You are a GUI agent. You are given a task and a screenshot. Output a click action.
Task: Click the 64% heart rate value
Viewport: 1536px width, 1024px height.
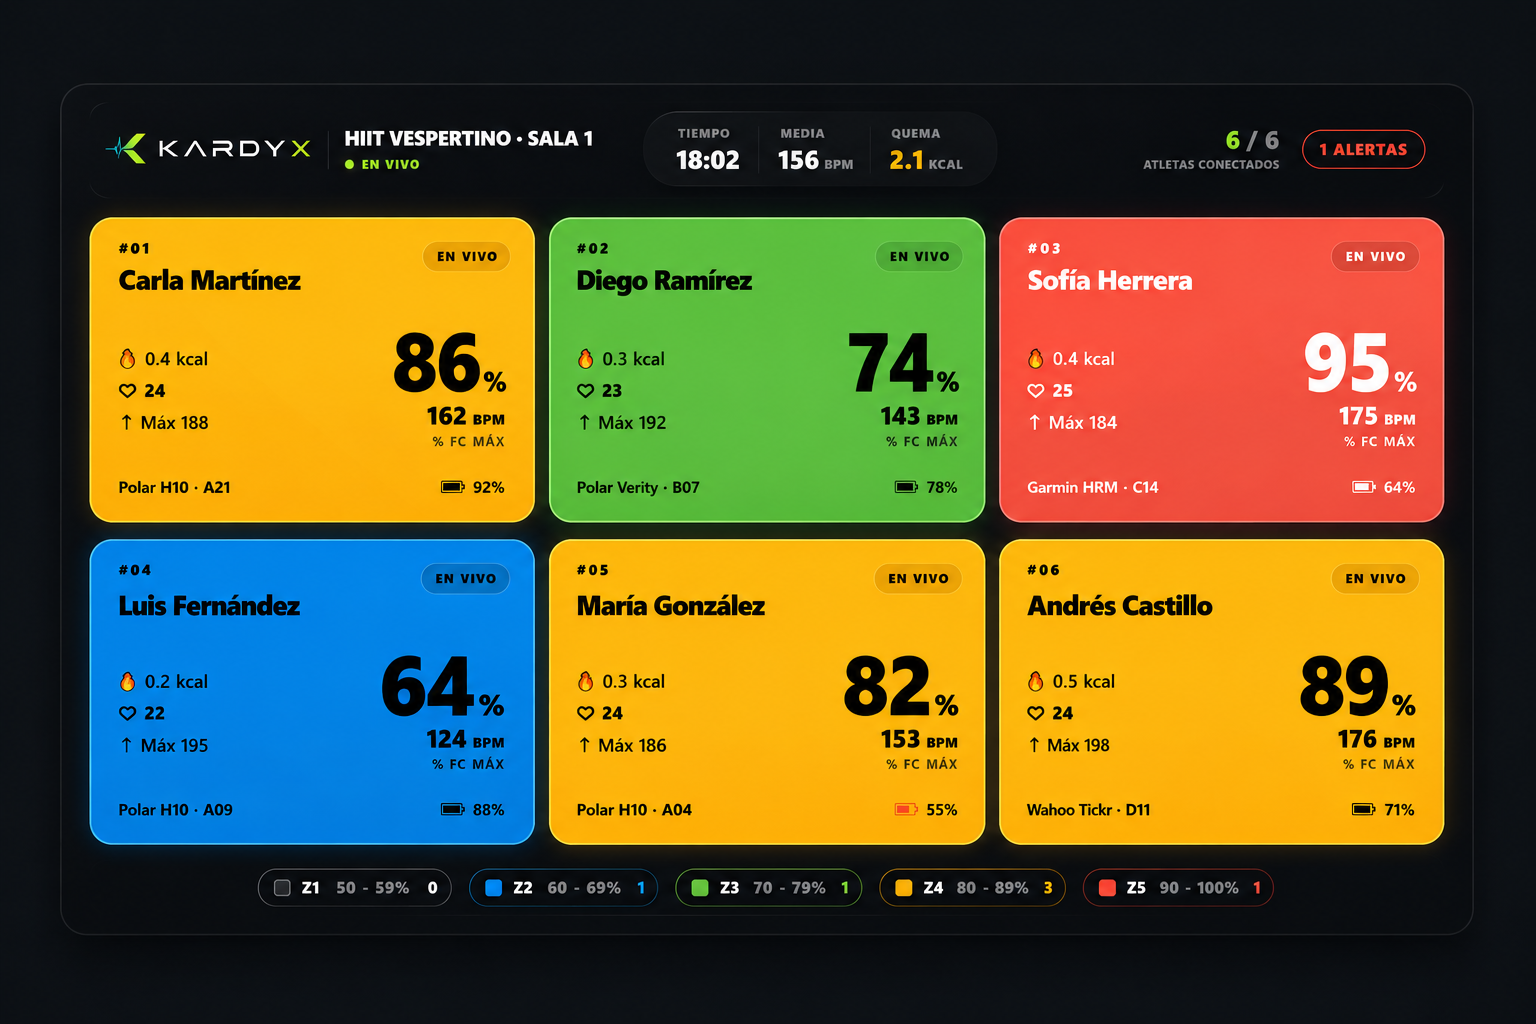coord(442,687)
